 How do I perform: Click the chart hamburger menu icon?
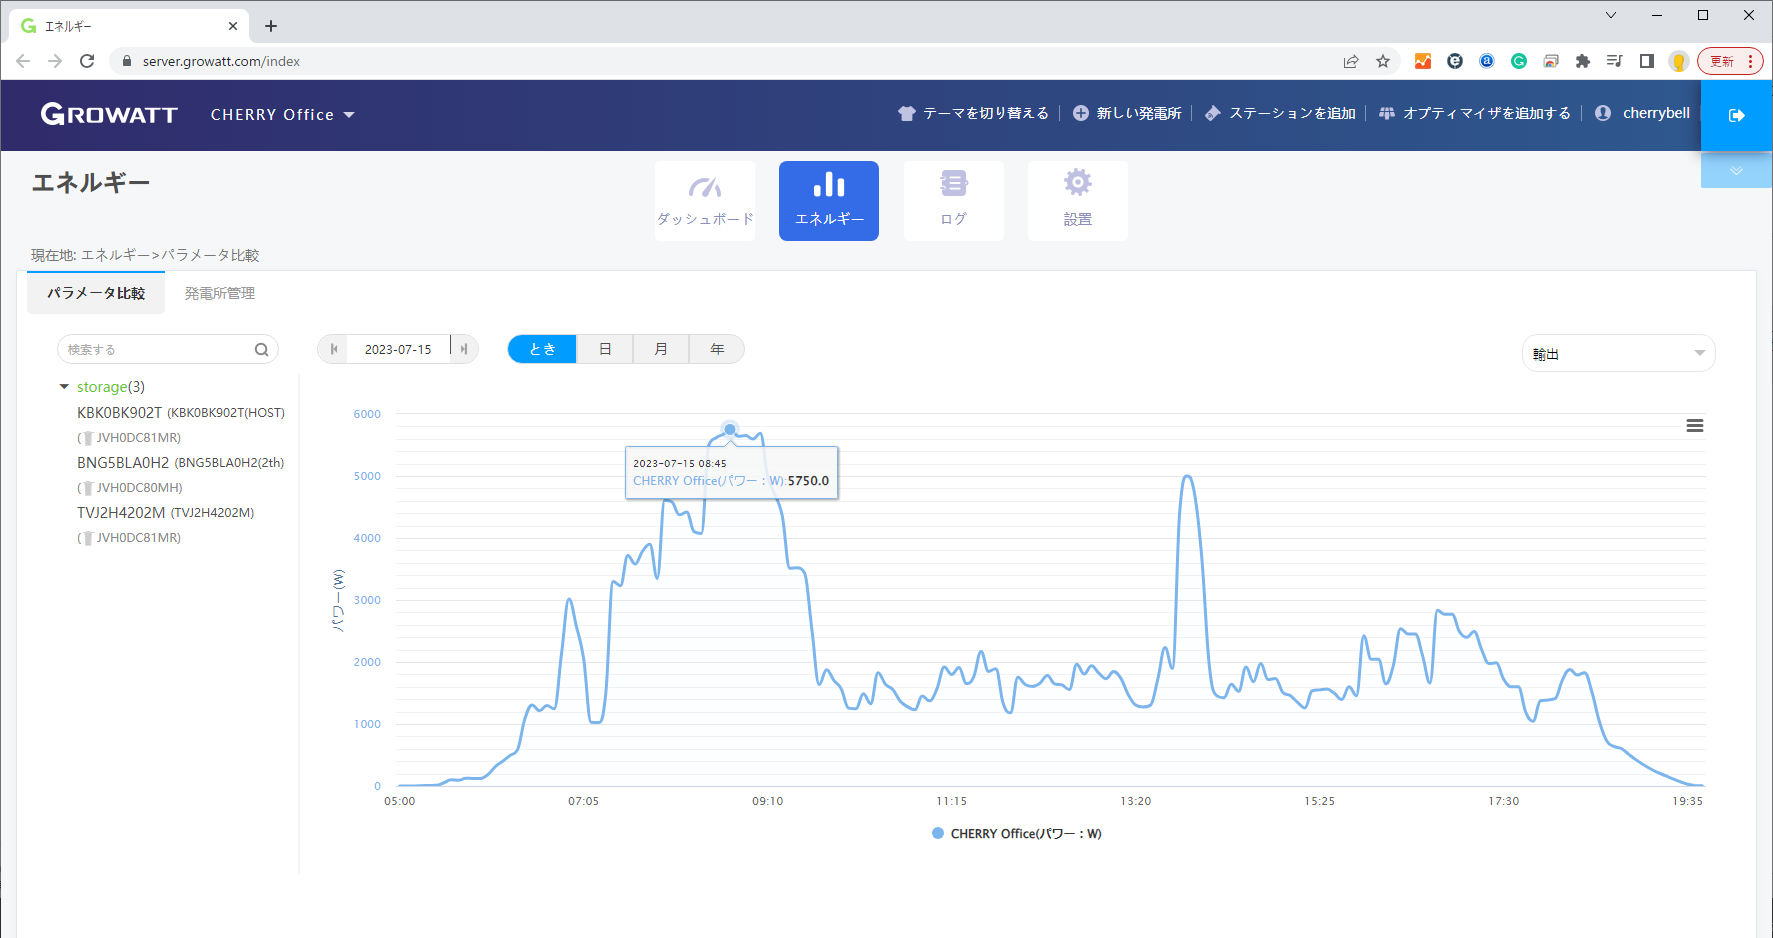tap(1695, 426)
